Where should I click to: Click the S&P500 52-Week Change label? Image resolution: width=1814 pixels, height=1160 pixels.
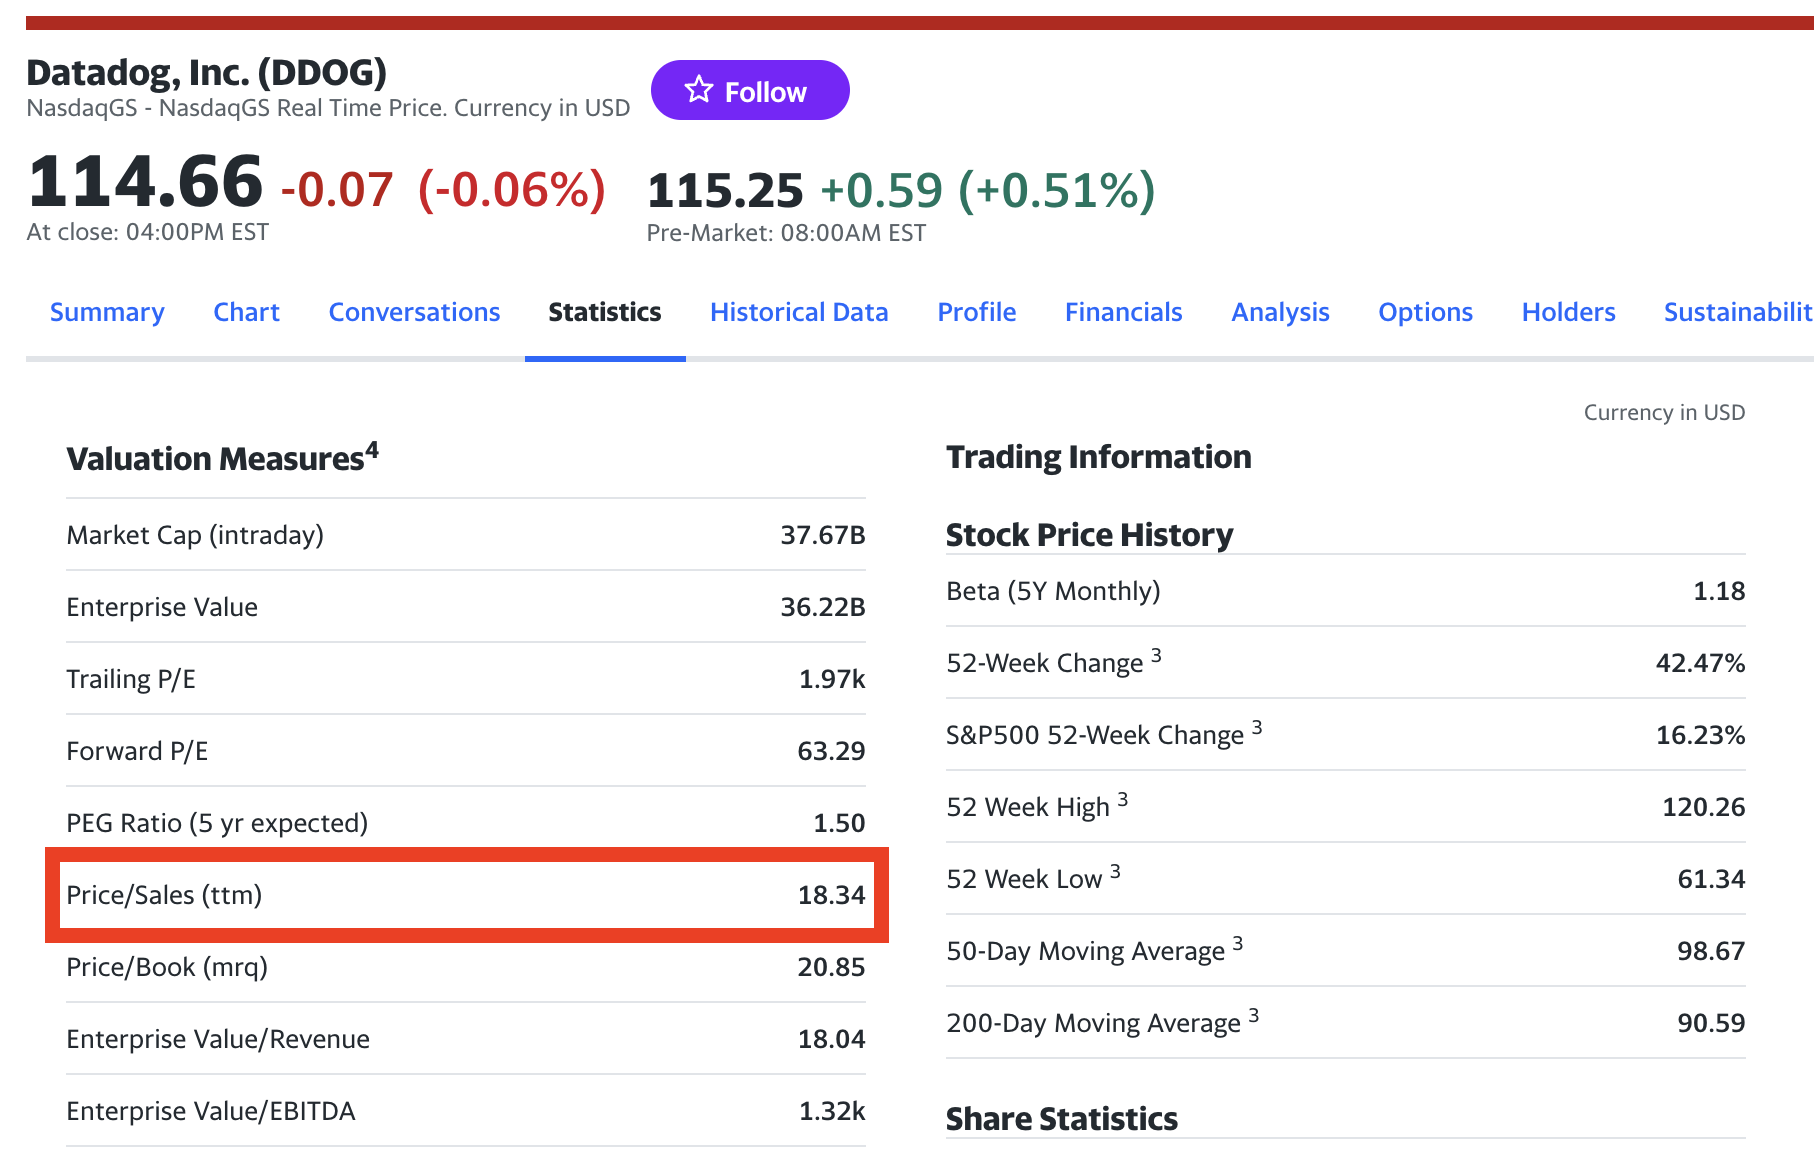[1104, 733]
